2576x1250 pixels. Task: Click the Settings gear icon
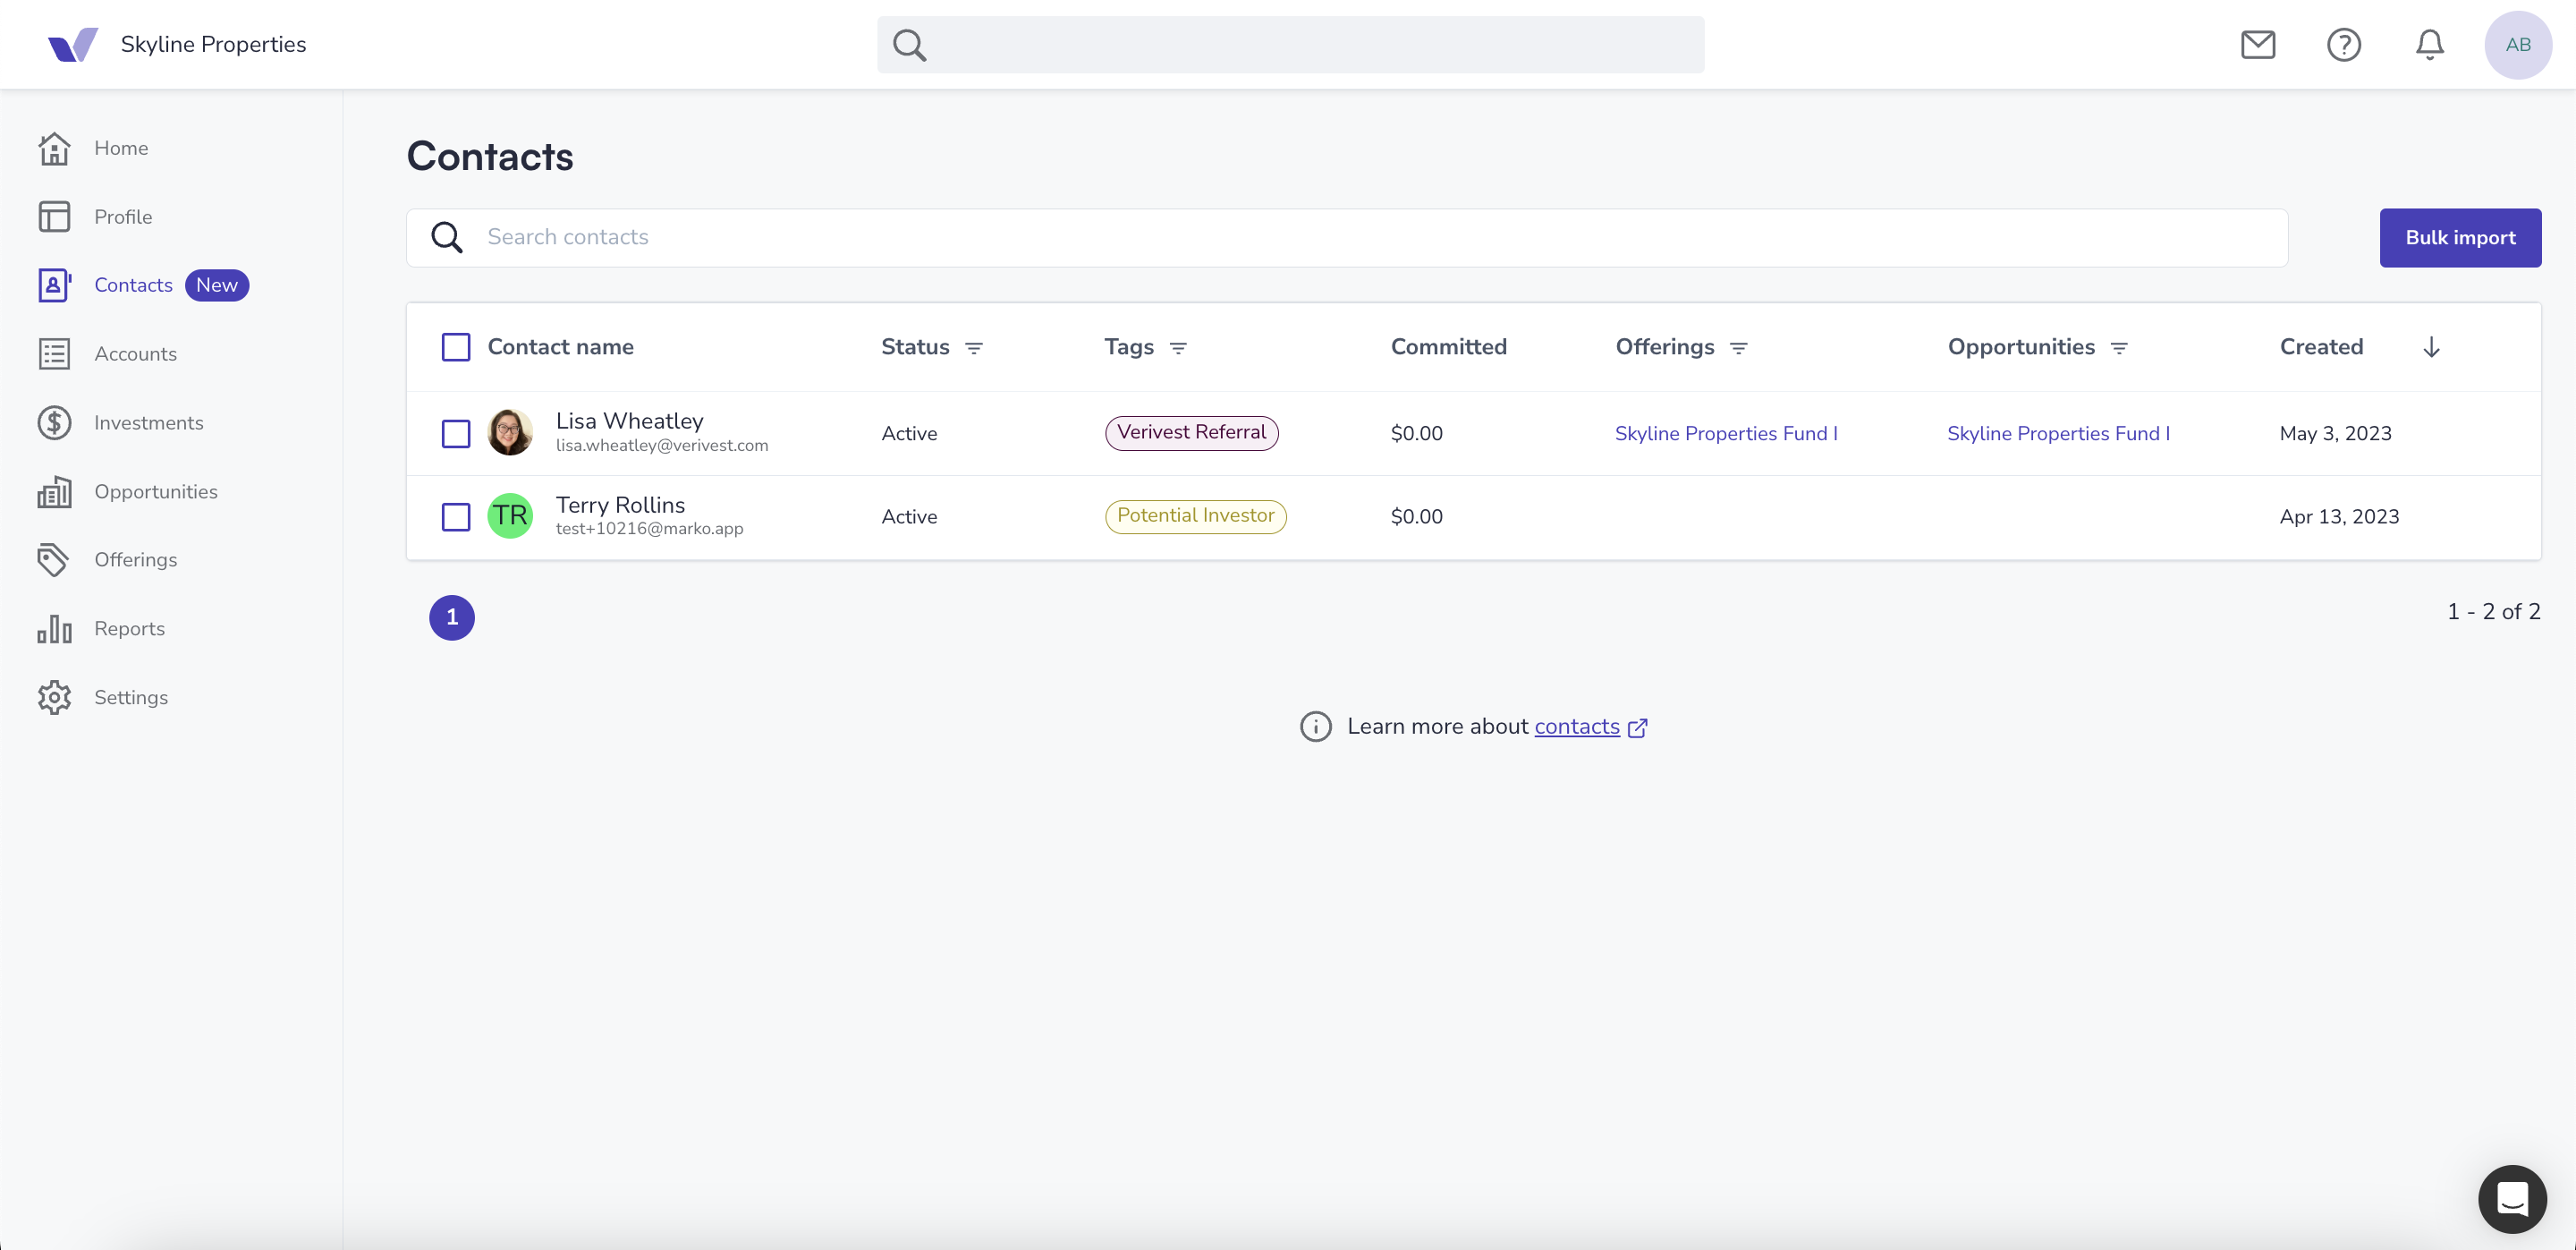54,698
